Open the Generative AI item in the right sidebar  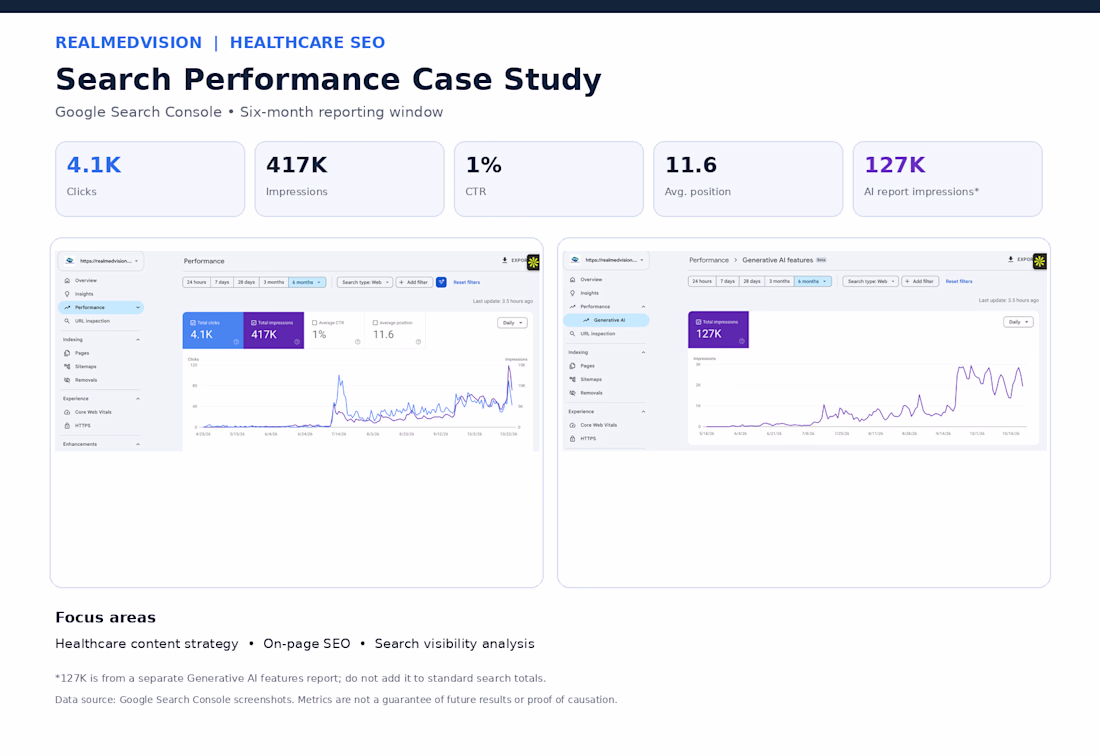(607, 320)
